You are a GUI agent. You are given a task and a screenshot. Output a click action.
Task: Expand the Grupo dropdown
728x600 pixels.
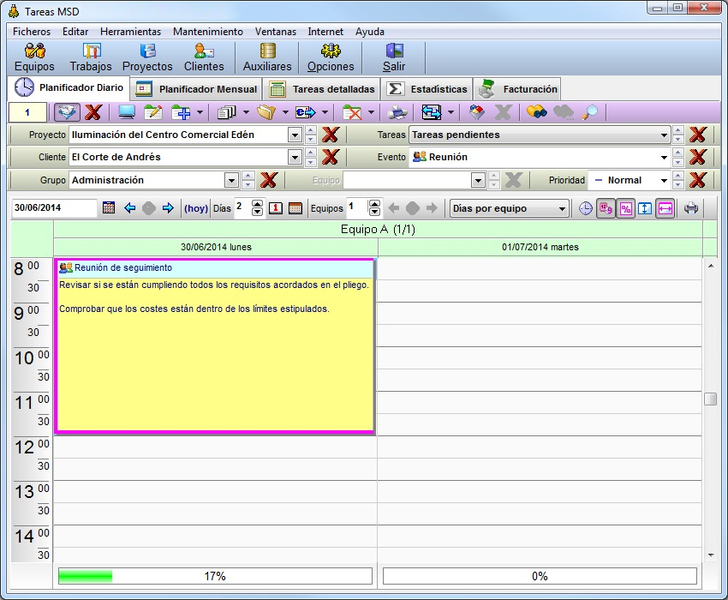[x=231, y=180]
